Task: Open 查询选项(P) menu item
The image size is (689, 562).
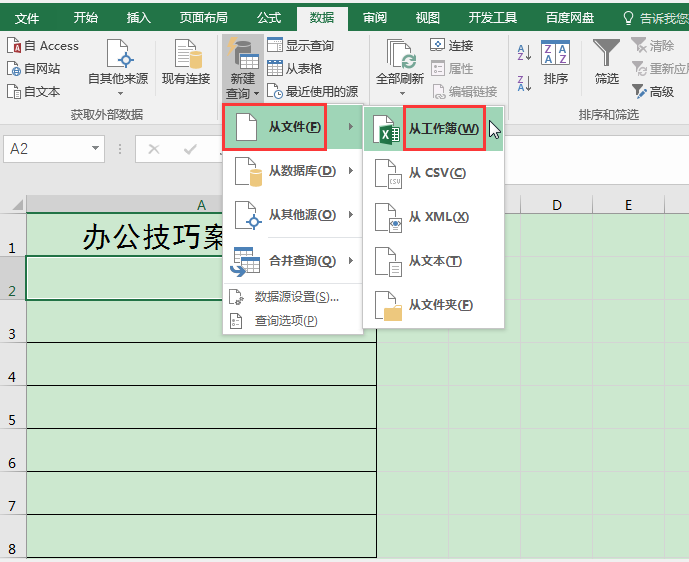Action: (x=293, y=321)
